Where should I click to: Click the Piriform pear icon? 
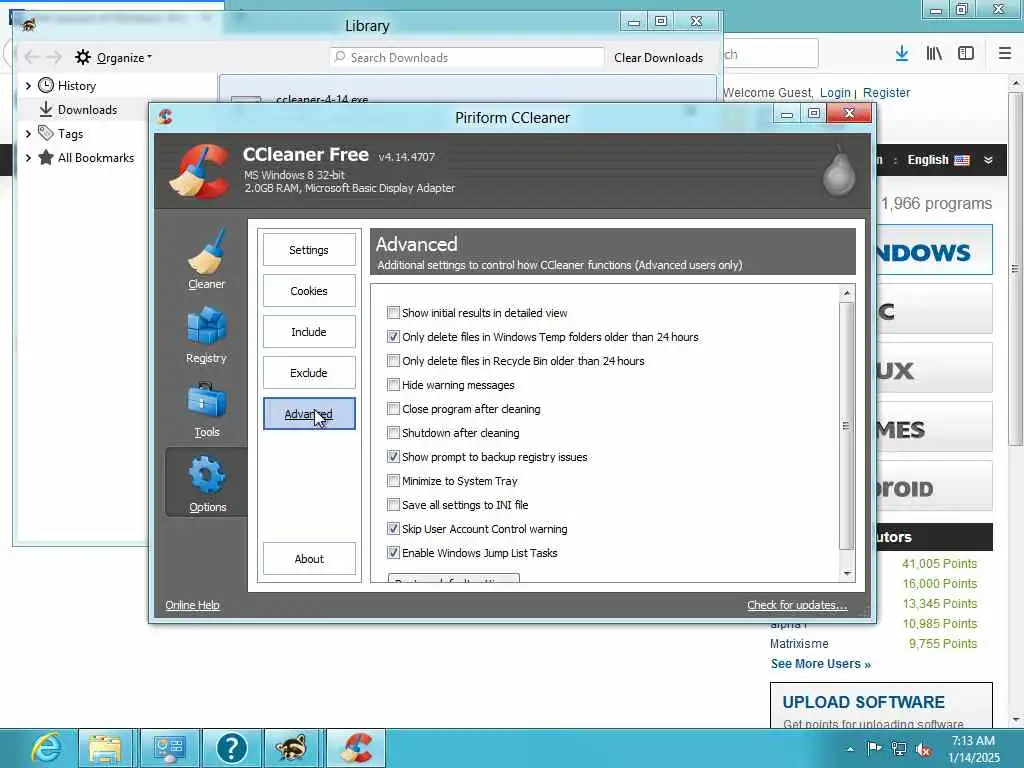(839, 171)
